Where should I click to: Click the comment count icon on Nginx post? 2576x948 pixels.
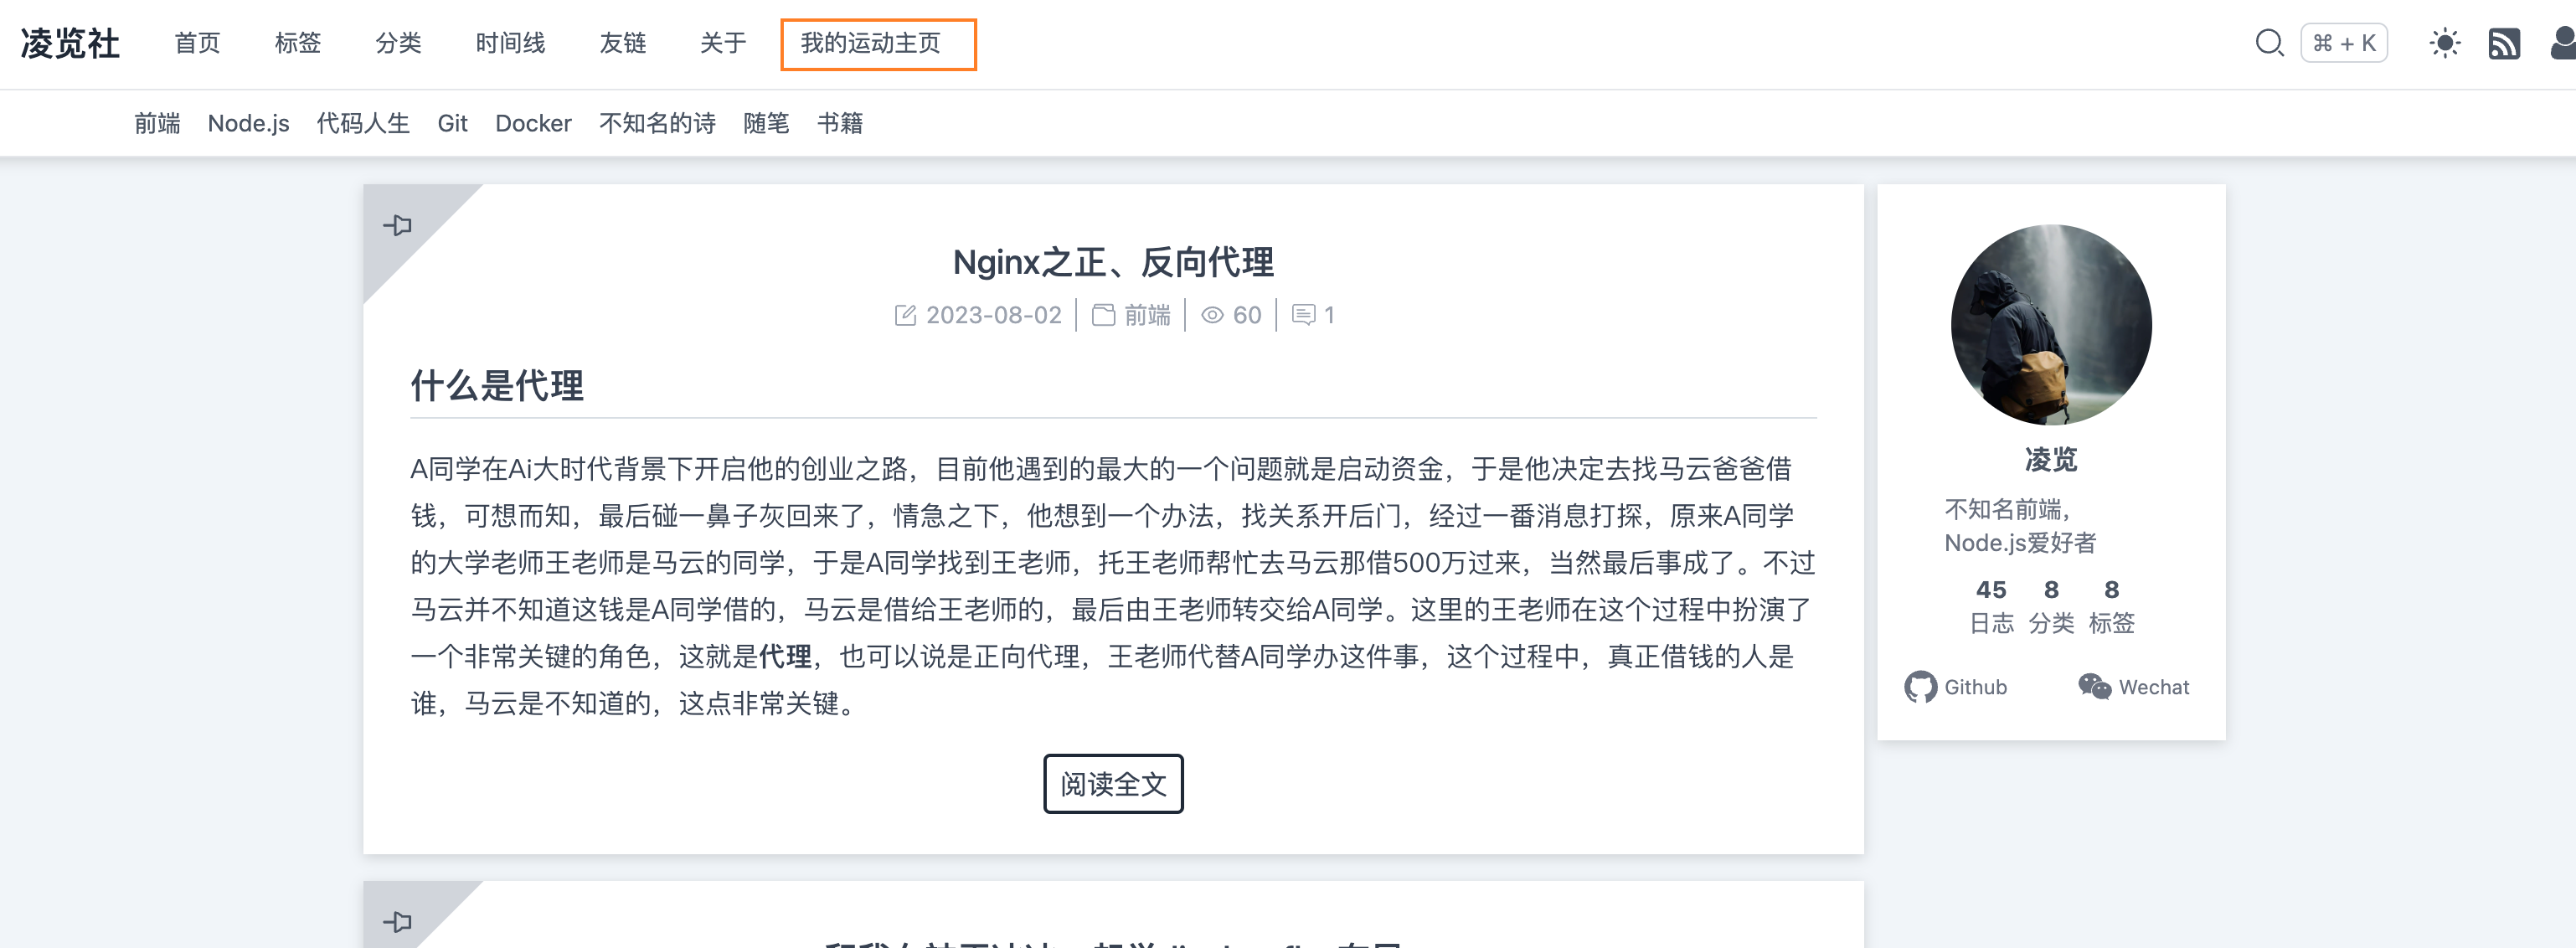(x=1303, y=315)
